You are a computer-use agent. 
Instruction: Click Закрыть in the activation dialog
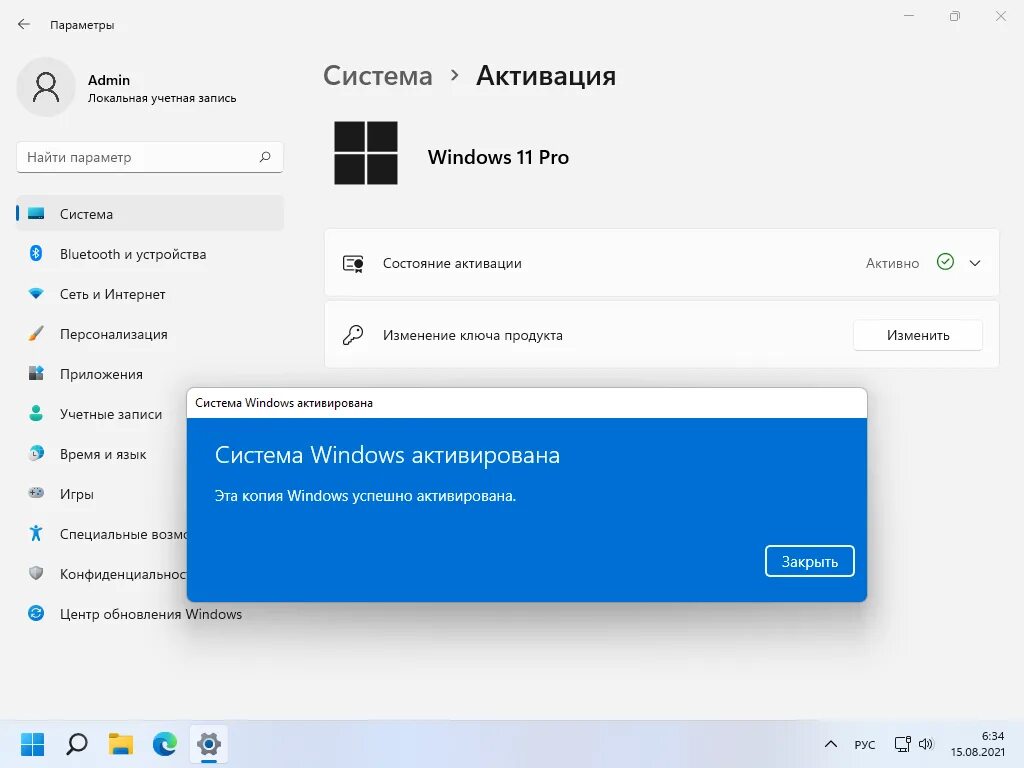[810, 562]
